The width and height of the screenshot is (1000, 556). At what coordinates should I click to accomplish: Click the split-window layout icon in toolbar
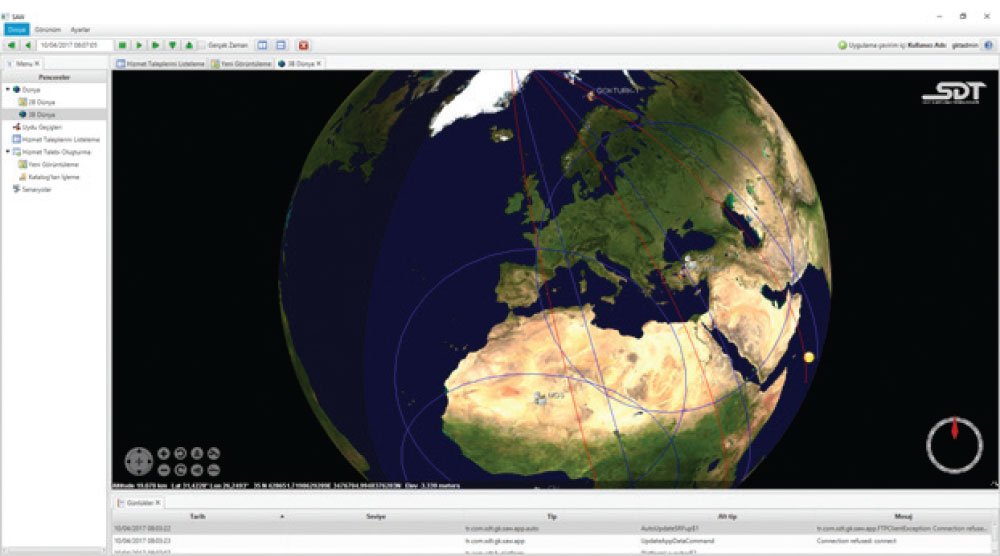pos(263,45)
